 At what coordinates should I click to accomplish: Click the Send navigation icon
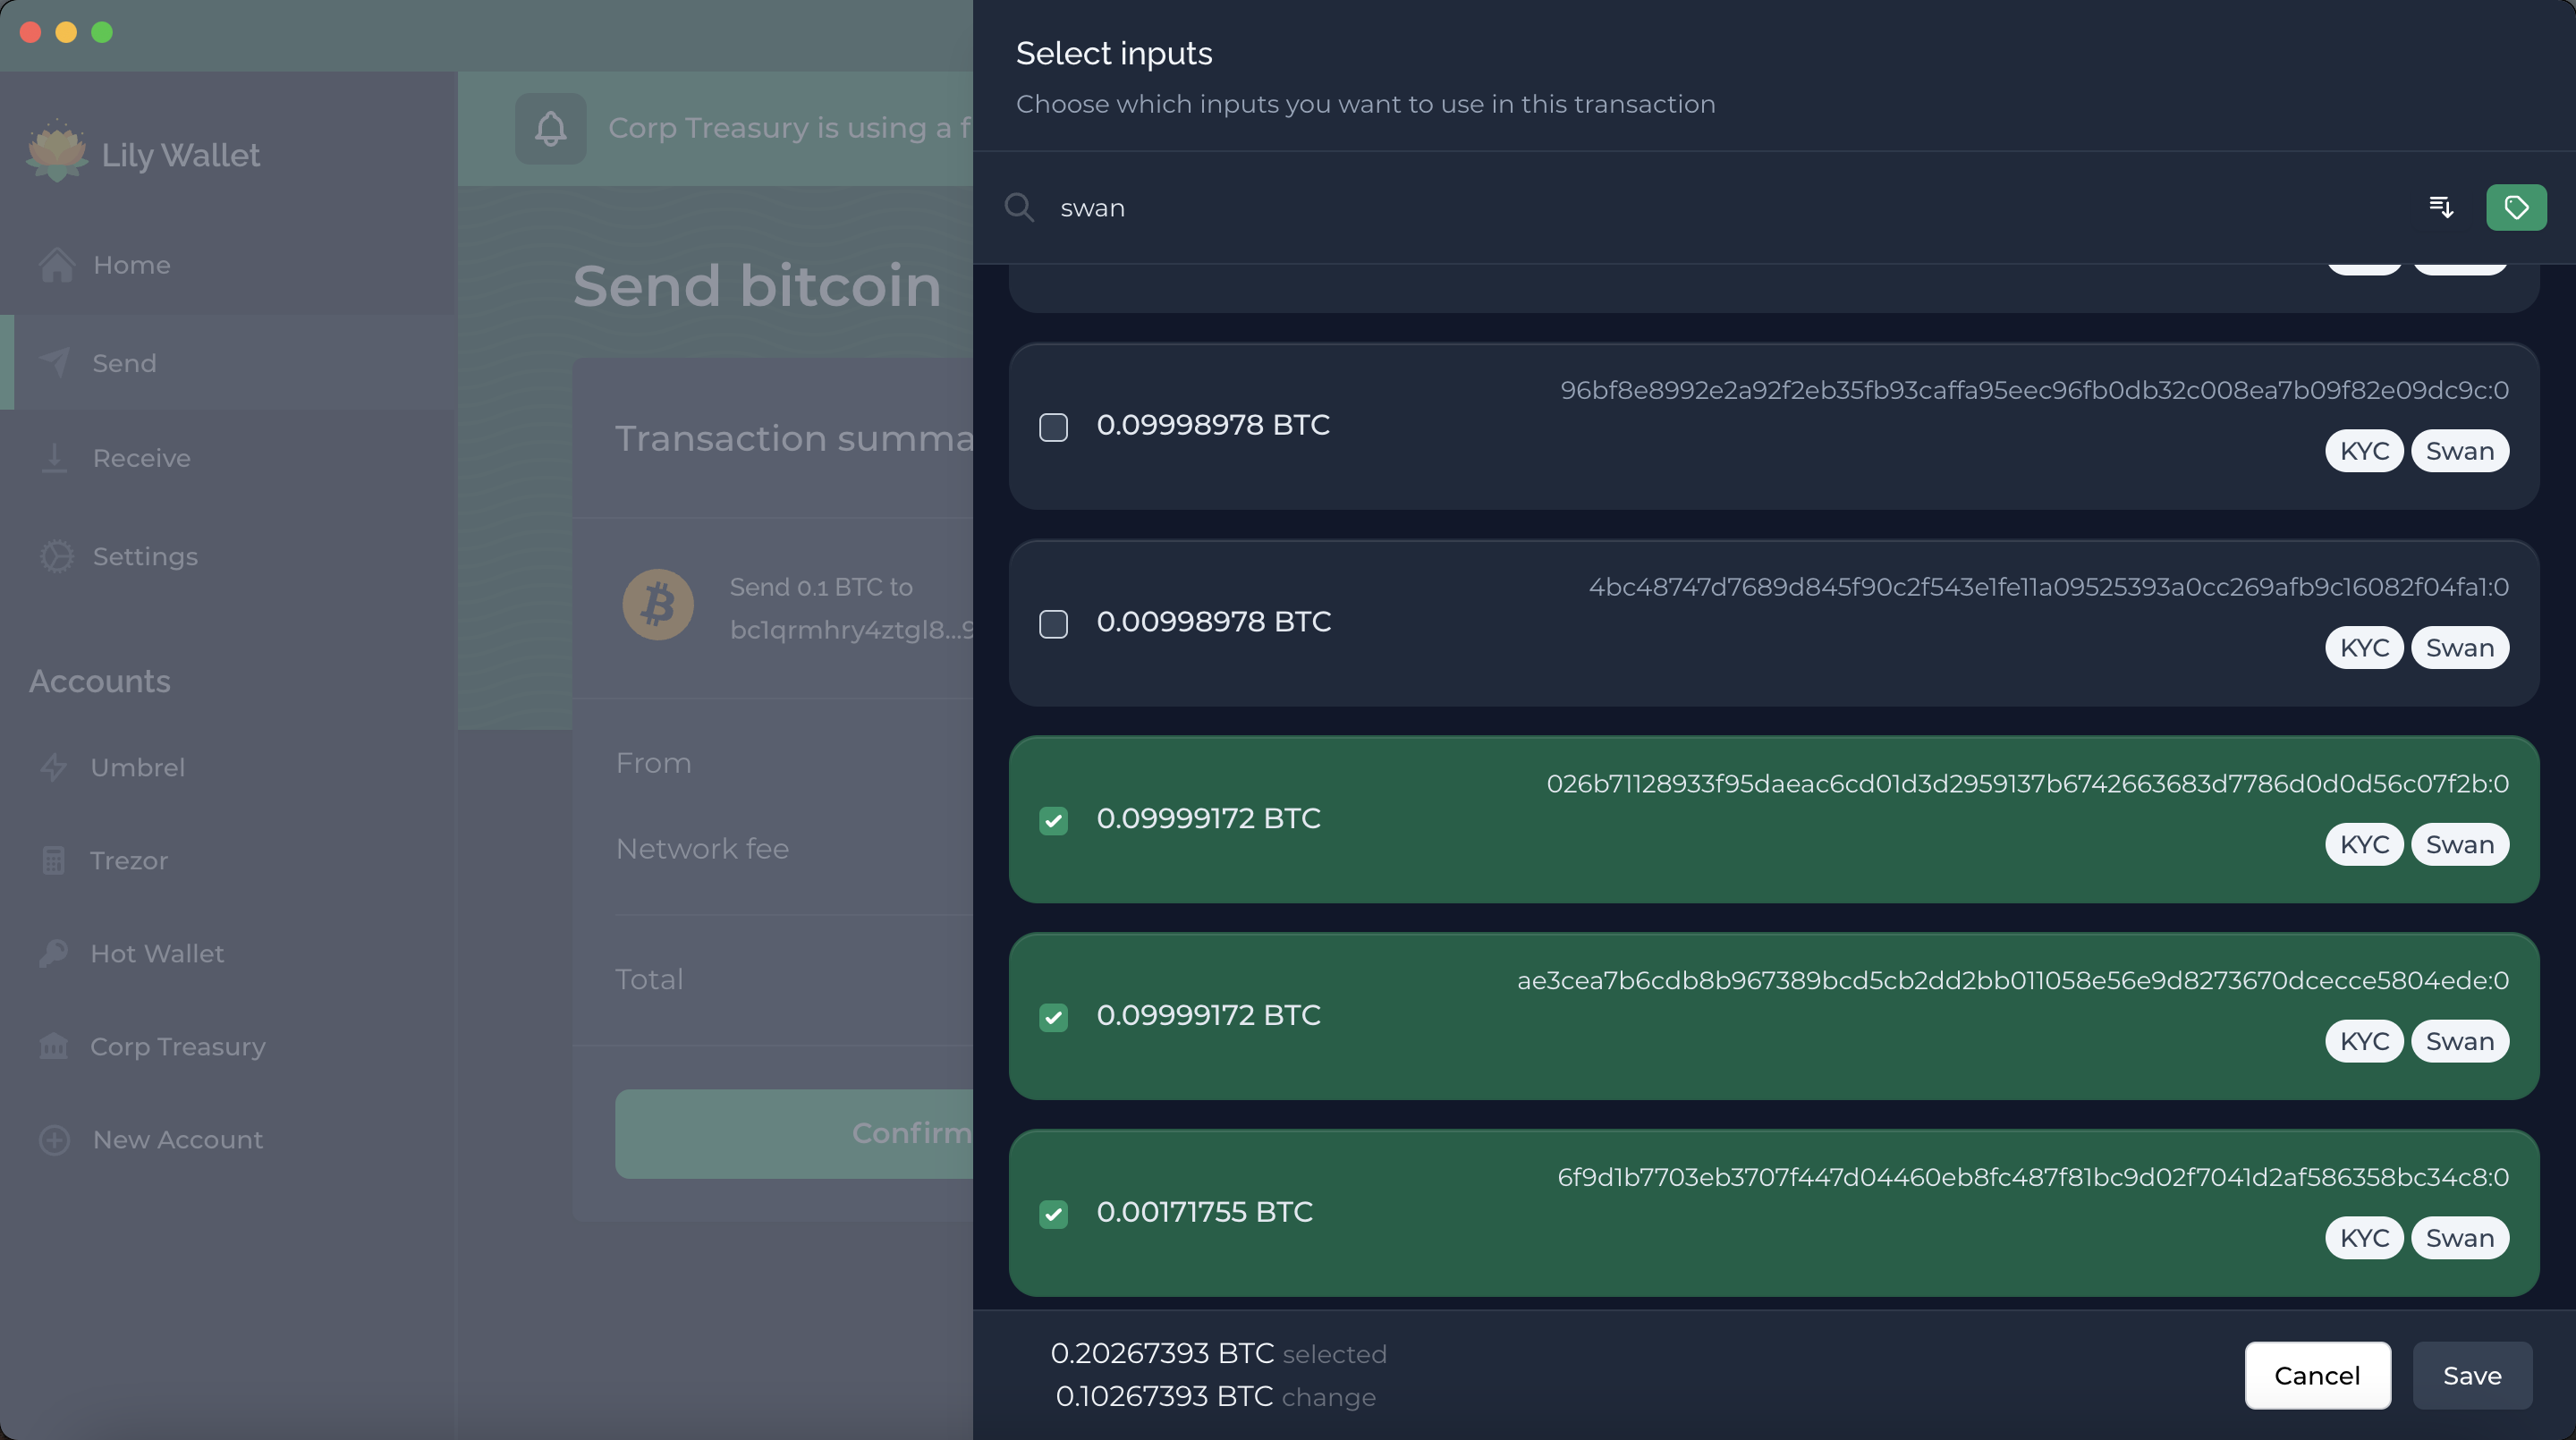point(55,360)
